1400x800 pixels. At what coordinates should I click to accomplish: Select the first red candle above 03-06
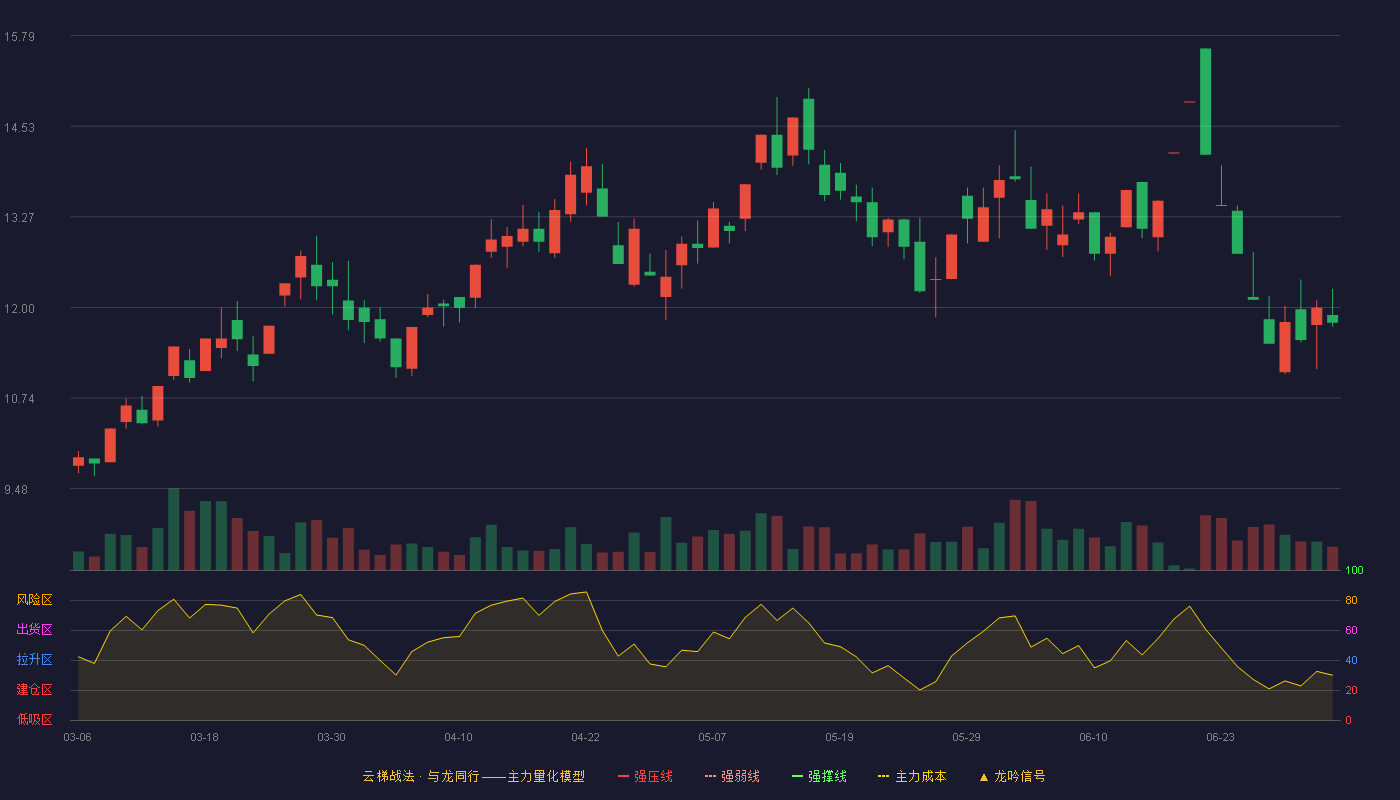point(78,461)
